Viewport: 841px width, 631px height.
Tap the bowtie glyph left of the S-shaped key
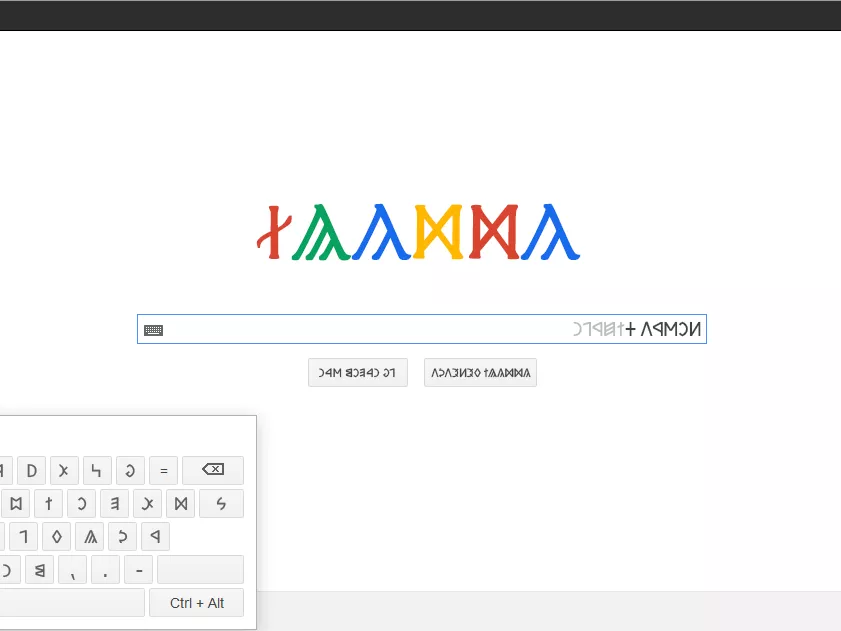[x=180, y=503]
